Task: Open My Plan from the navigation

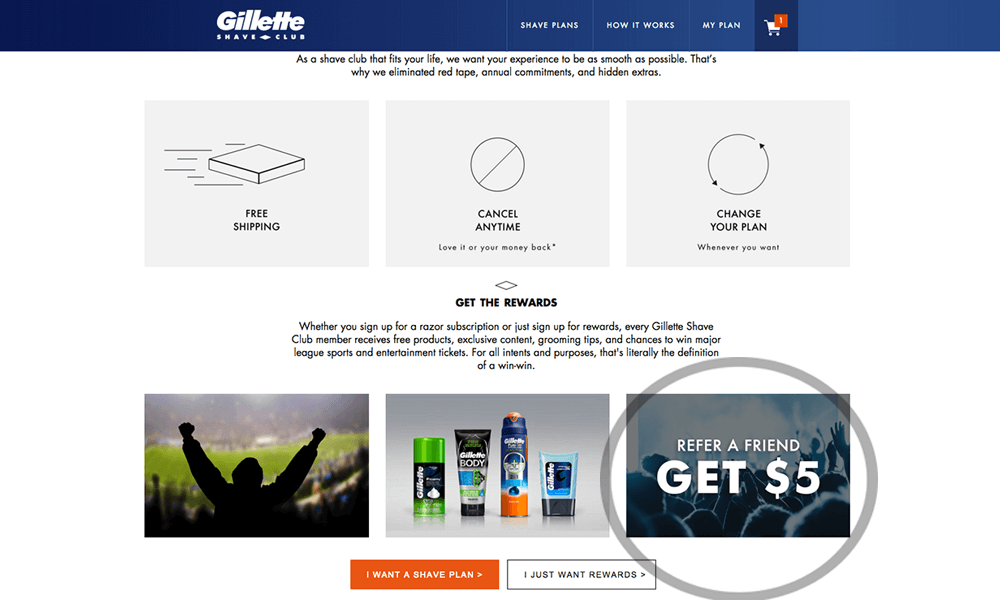Action: coord(721,26)
